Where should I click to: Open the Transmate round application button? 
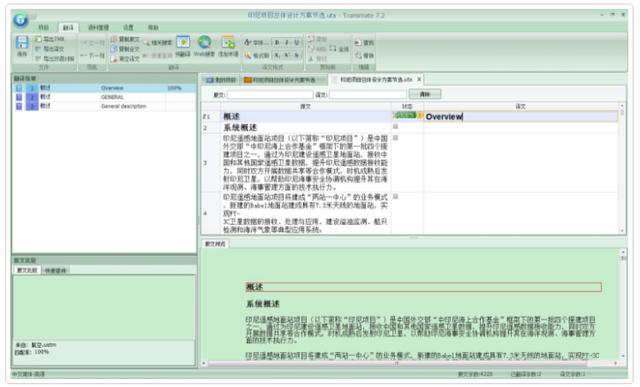[x=20, y=20]
